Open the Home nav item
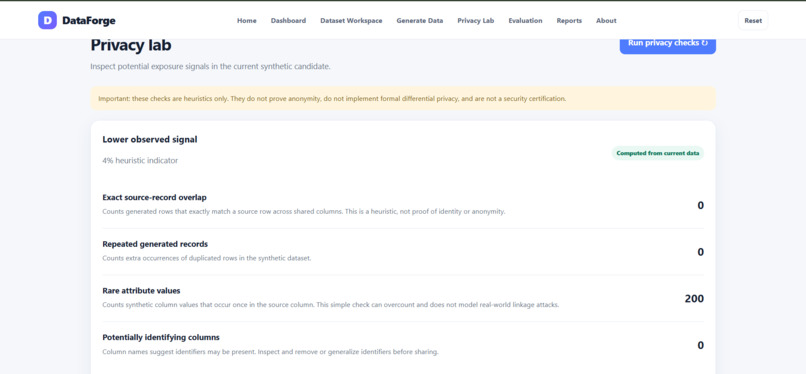The image size is (806, 374). point(247,21)
